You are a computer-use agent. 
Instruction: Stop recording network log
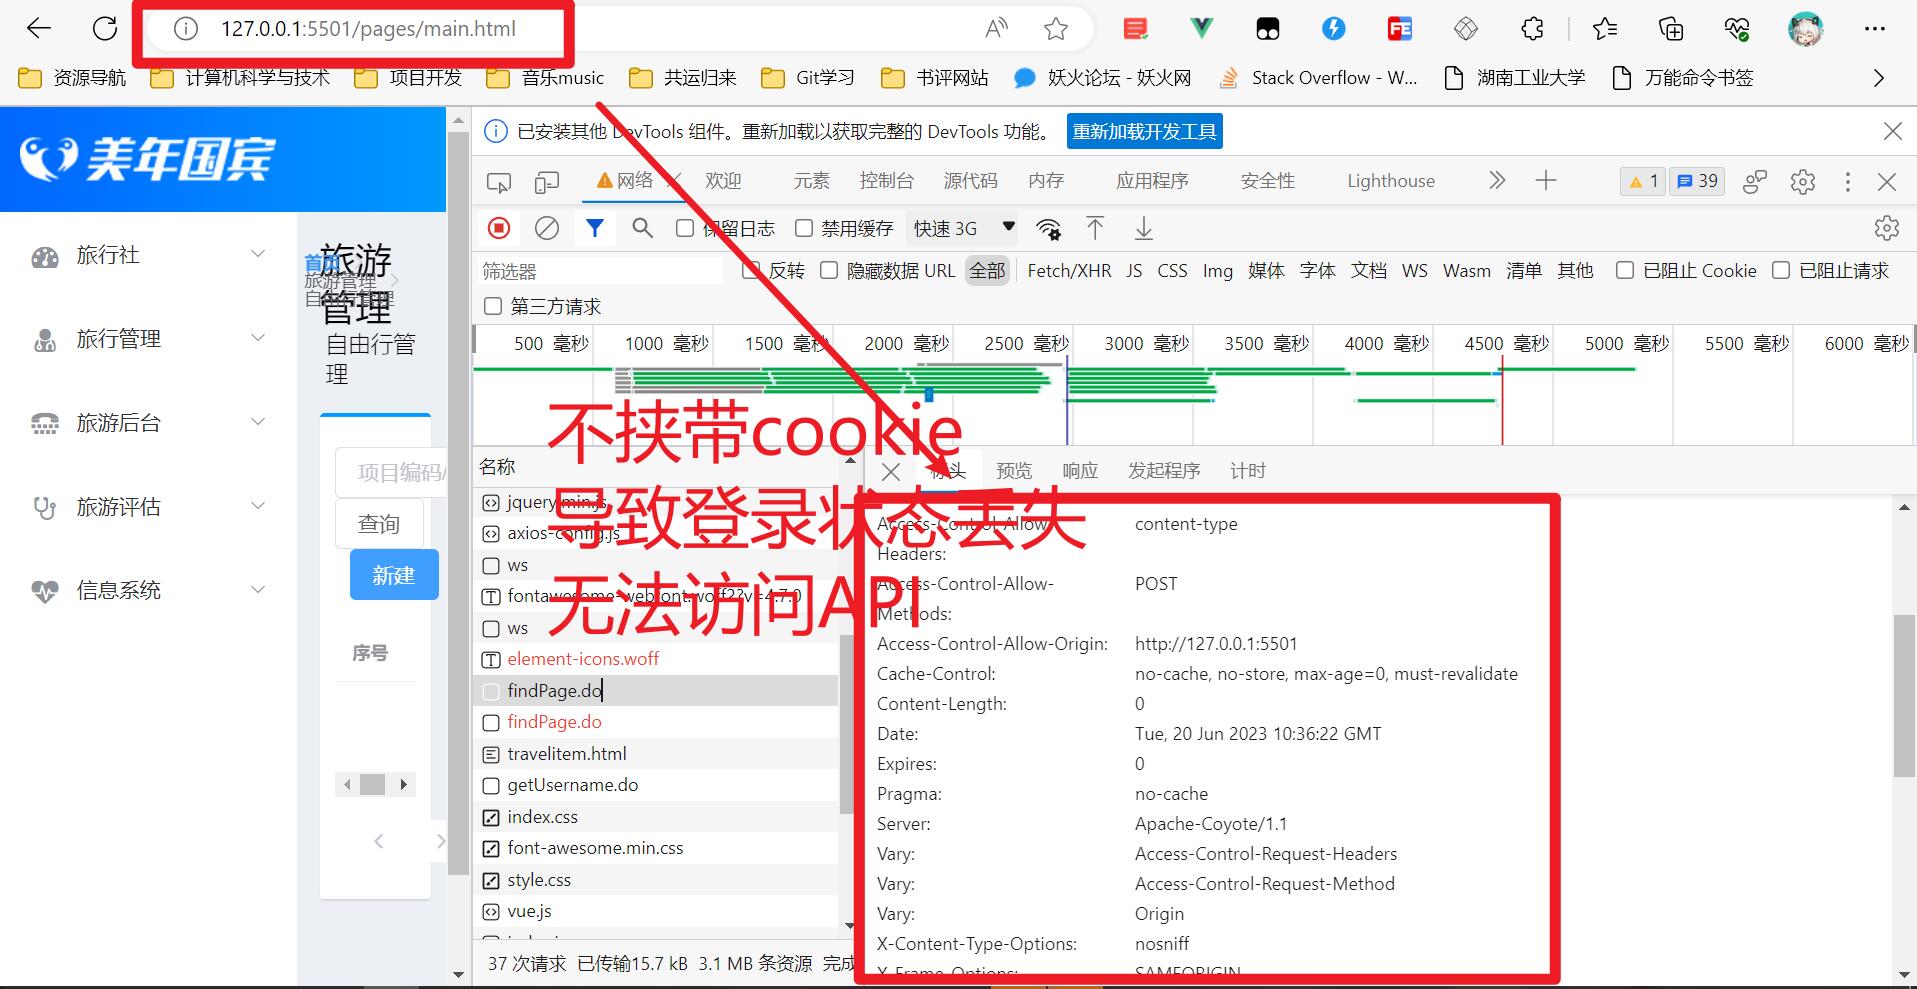pyautogui.click(x=499, y=228)
